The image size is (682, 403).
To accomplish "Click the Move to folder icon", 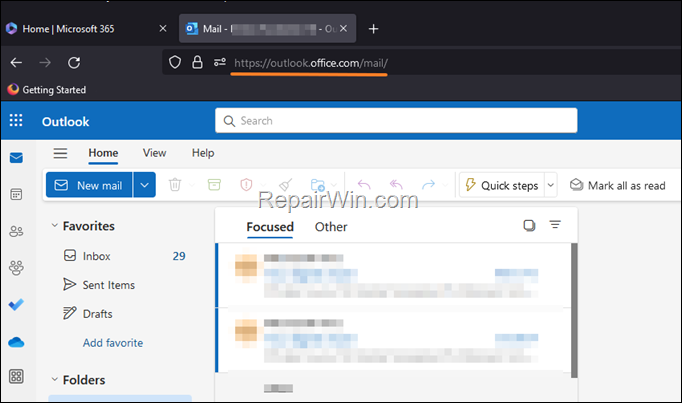I will pyautogui.click(x=318, y=185).
